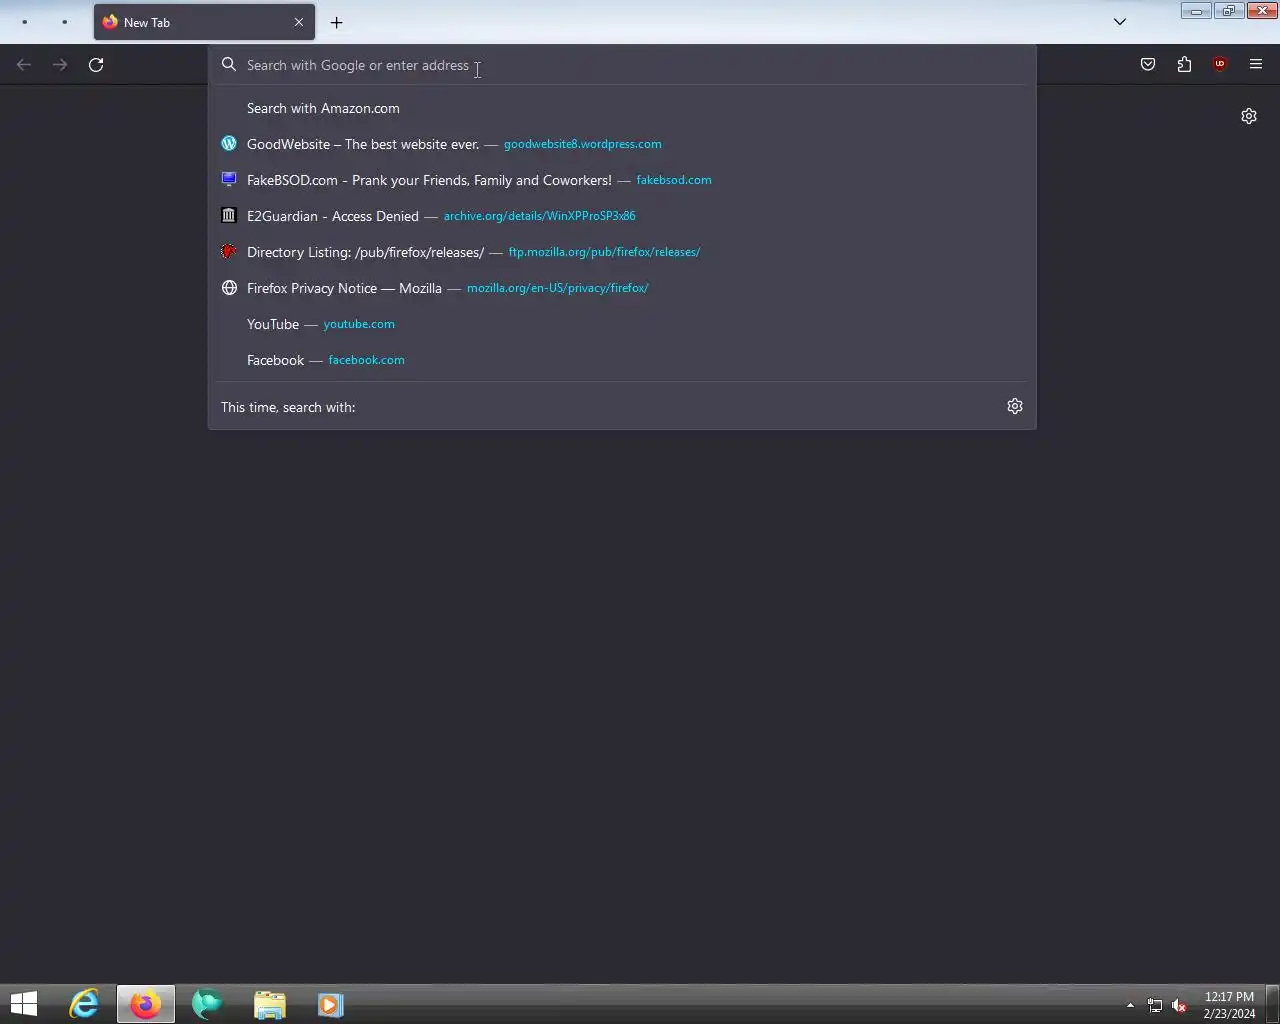Viewport: 1280px width, 1024px height.
Task: Open GoodWebsite wordpress suggestion
Action: [x=621, y=144]
